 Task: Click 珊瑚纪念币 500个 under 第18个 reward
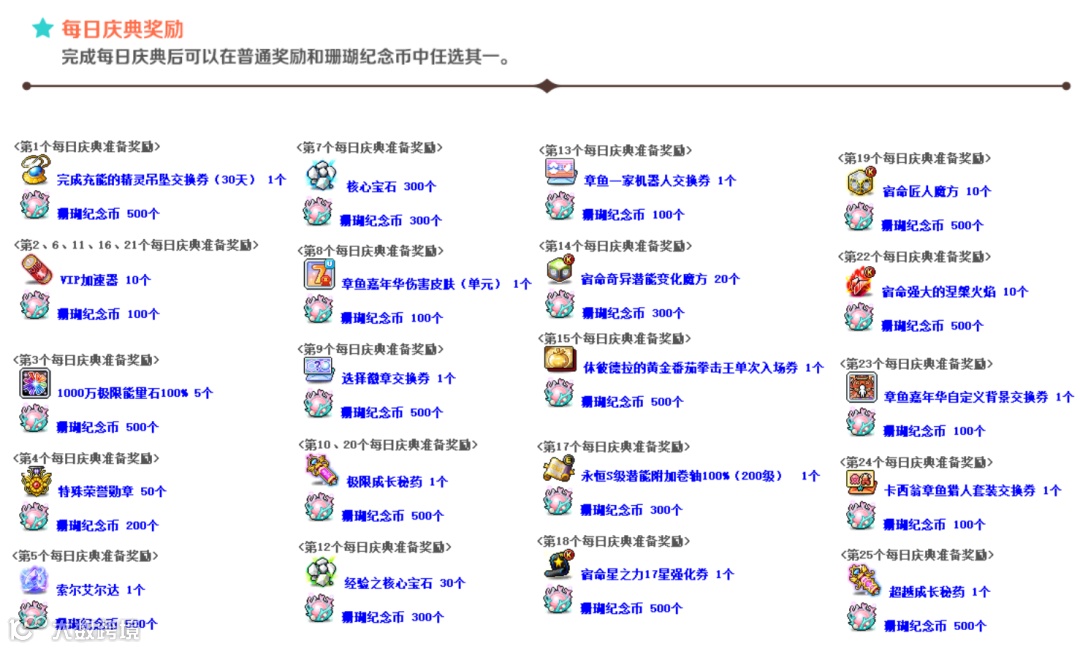[632, 608]
